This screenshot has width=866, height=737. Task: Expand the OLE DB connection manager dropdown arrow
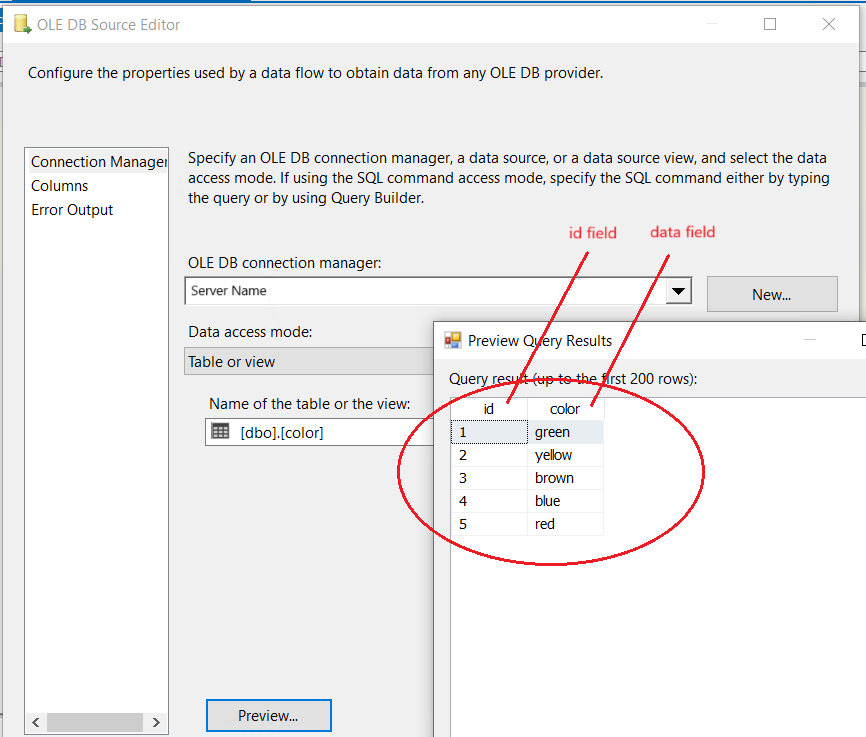point(678,292)
